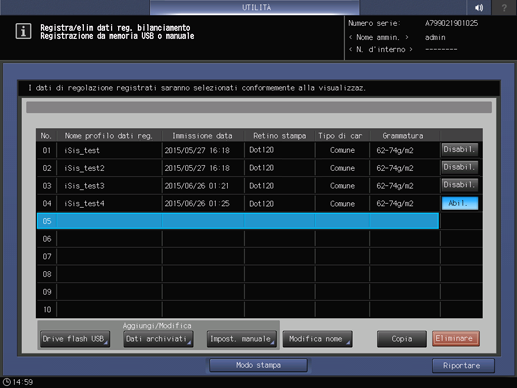This screenshot has height=388, width=517.
Task: Select empty row 07
Action: pyautogui.click(x=238, y=256)
